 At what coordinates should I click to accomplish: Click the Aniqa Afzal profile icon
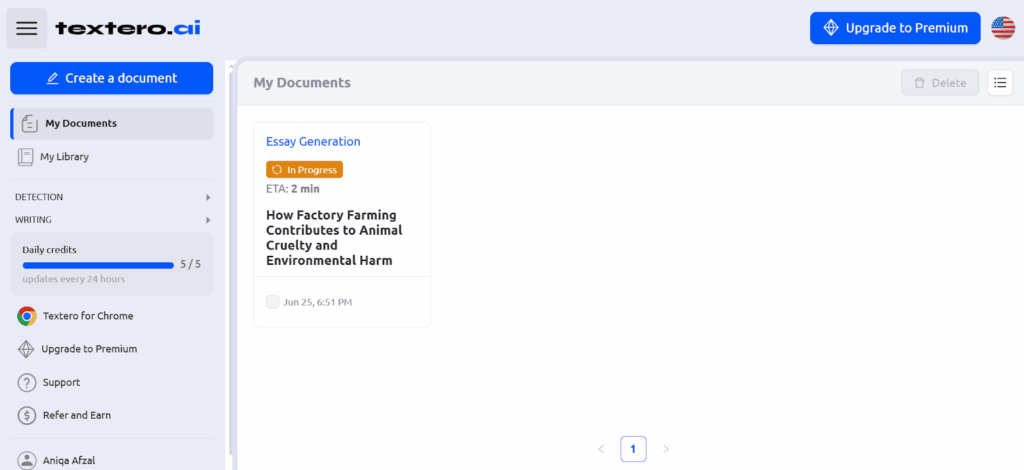(x=27, y=460)
